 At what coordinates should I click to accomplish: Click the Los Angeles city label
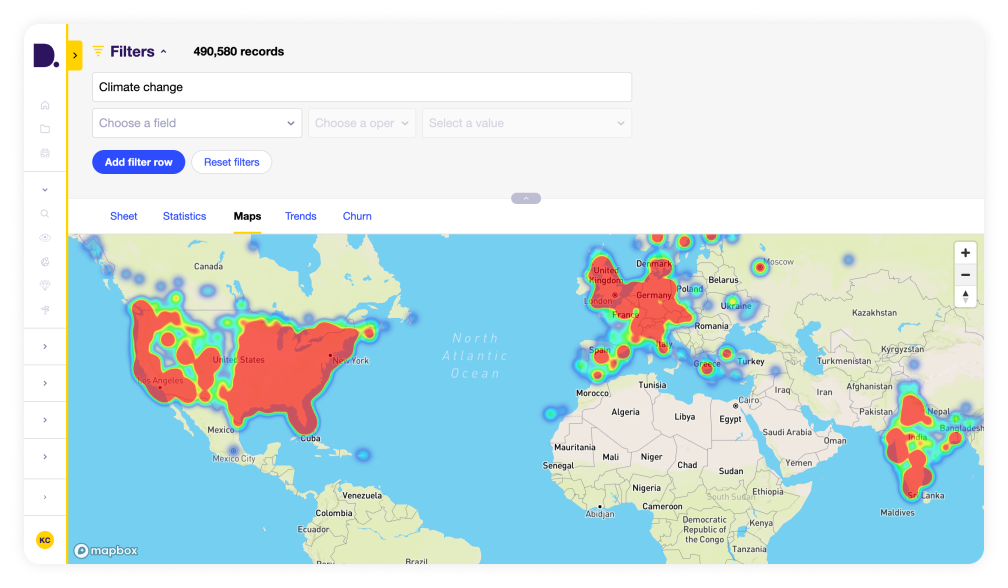click(x=161, y=380)
